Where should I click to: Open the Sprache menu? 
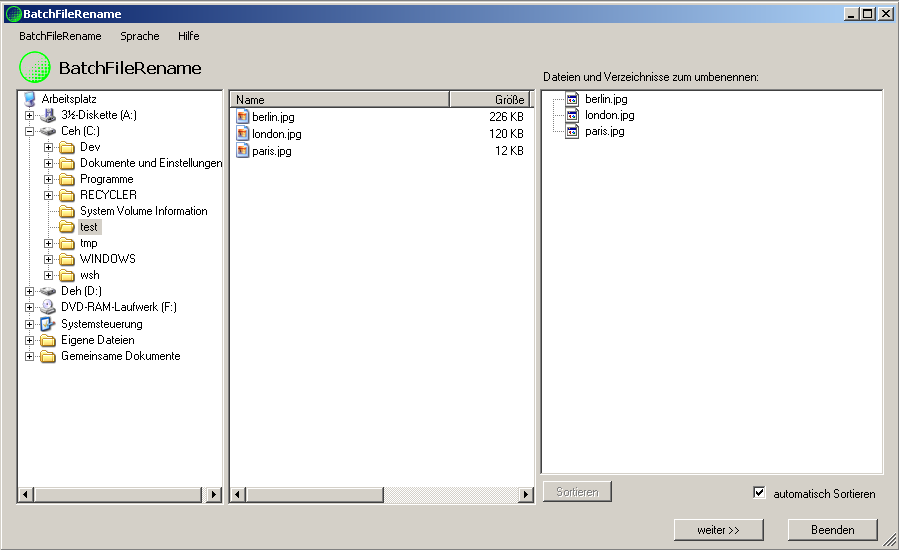click(x=140, y=36)
